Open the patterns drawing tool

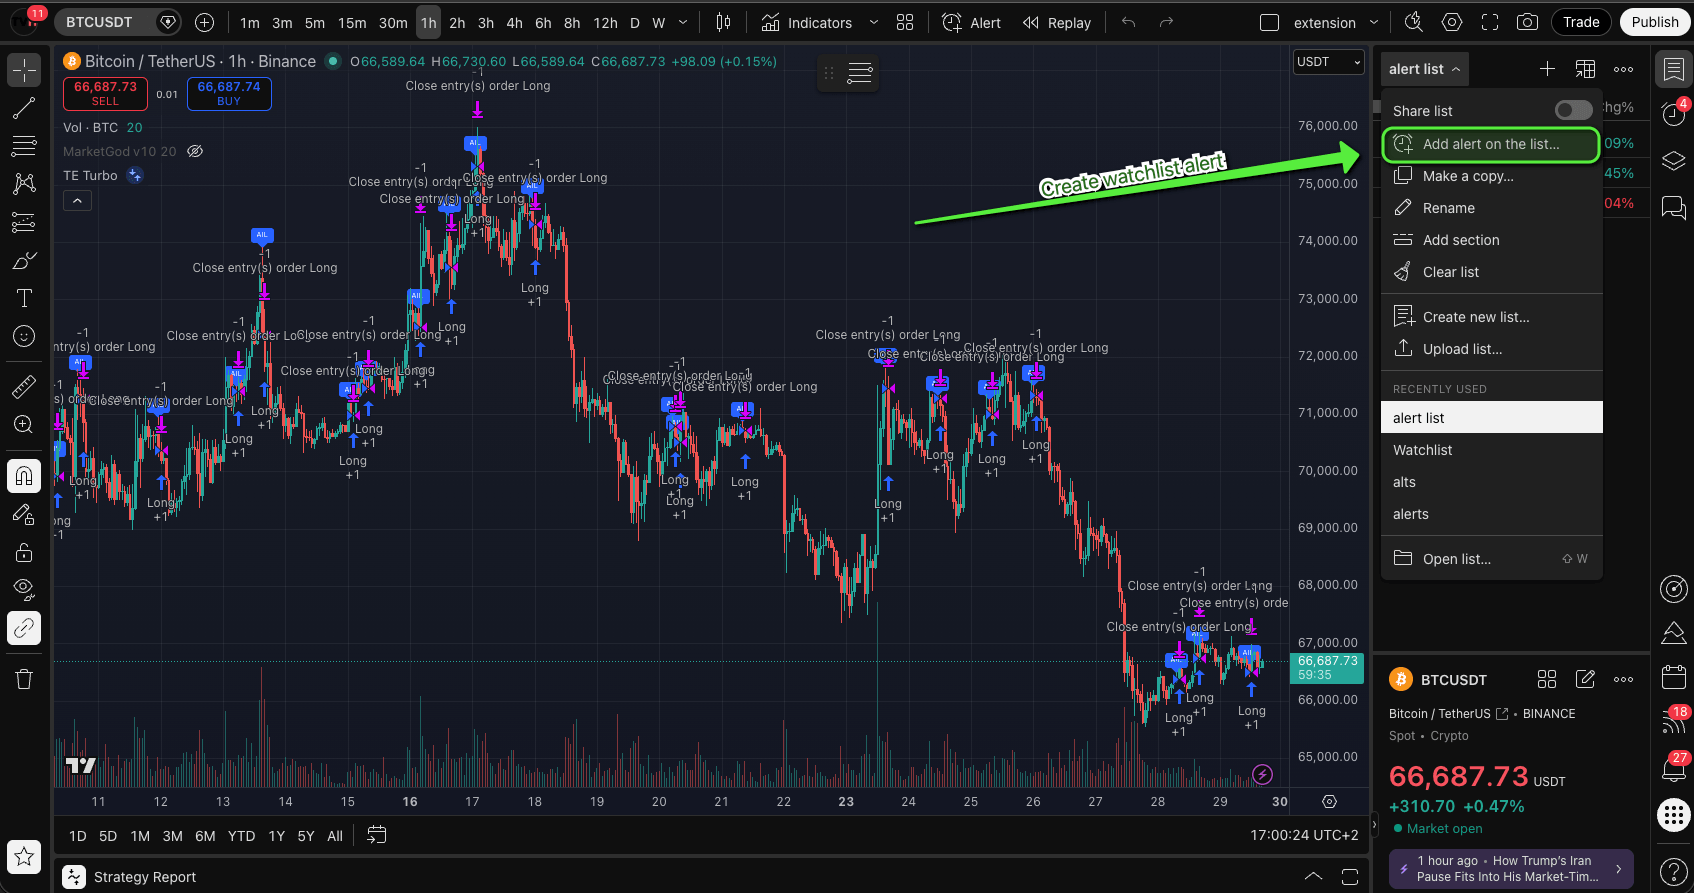pos(24,184)
